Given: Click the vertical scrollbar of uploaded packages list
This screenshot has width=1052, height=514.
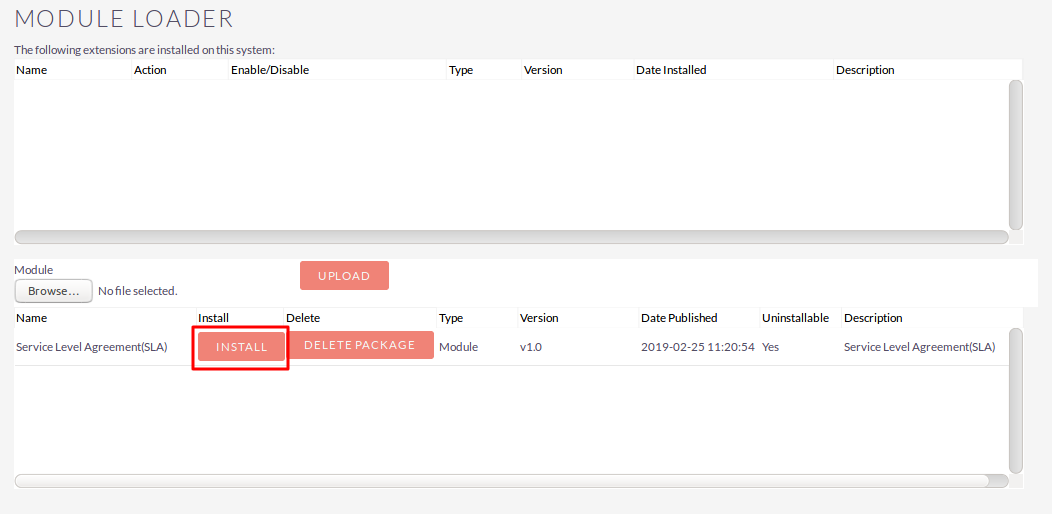Looking at the screenshot, I should click(1016, 401).
